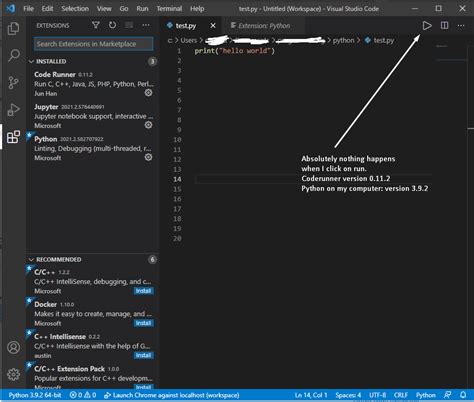This screenshot has height=402, width=474.
Task: Open the Explorer view in activity bar
Action: click(13, 28)
